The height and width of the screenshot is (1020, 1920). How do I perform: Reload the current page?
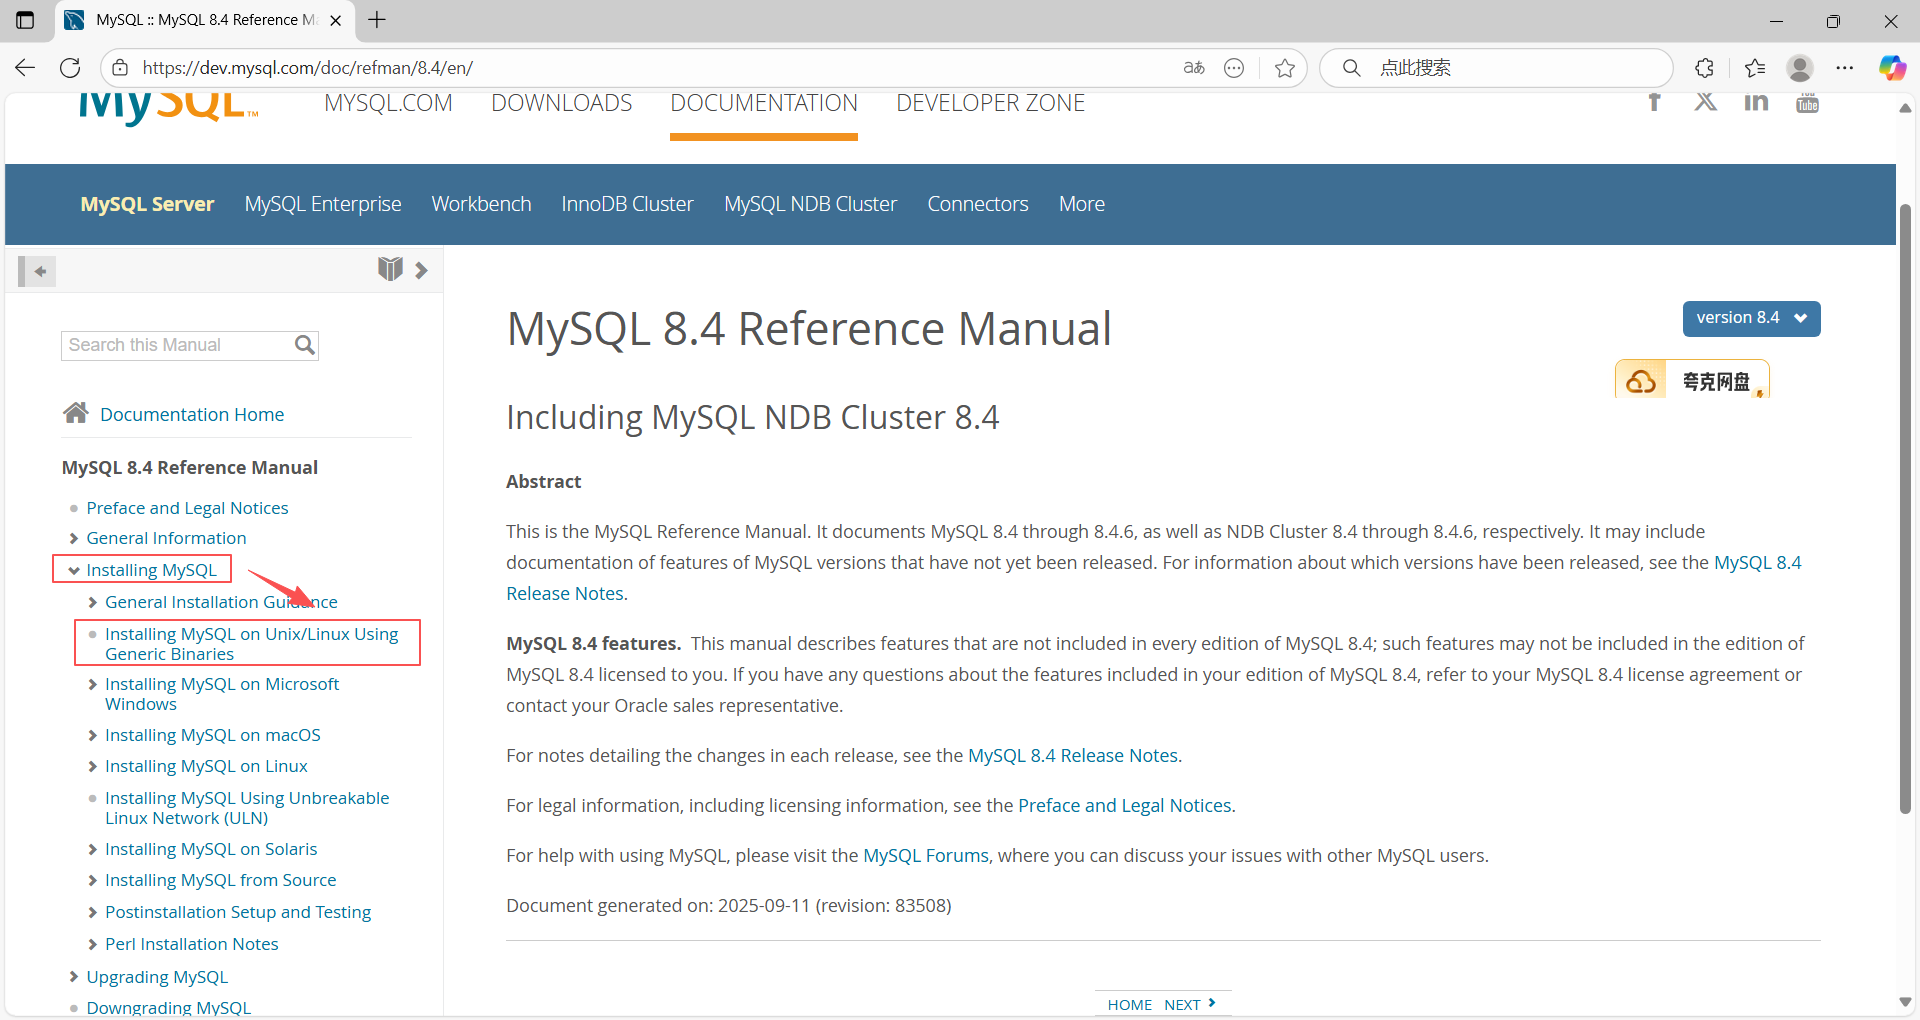70,68
